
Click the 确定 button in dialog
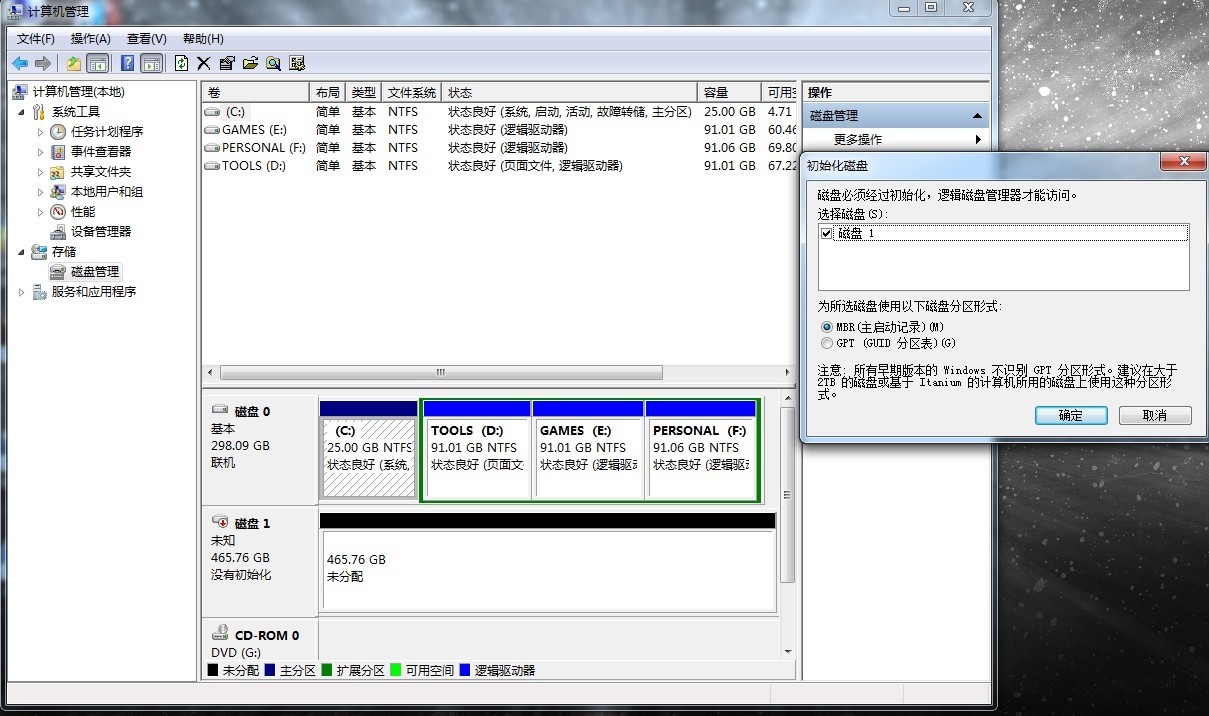[x=1071, y=415]
